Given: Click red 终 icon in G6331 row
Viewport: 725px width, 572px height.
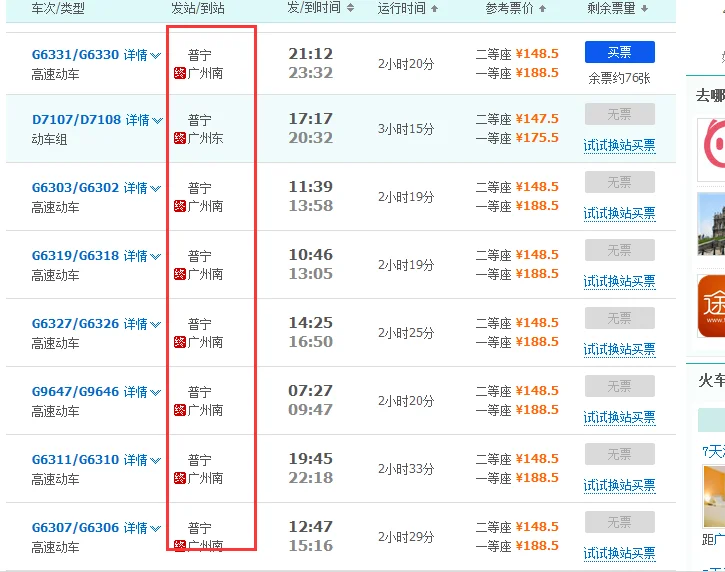Looking at the screenshot, I should coord(180,73).
